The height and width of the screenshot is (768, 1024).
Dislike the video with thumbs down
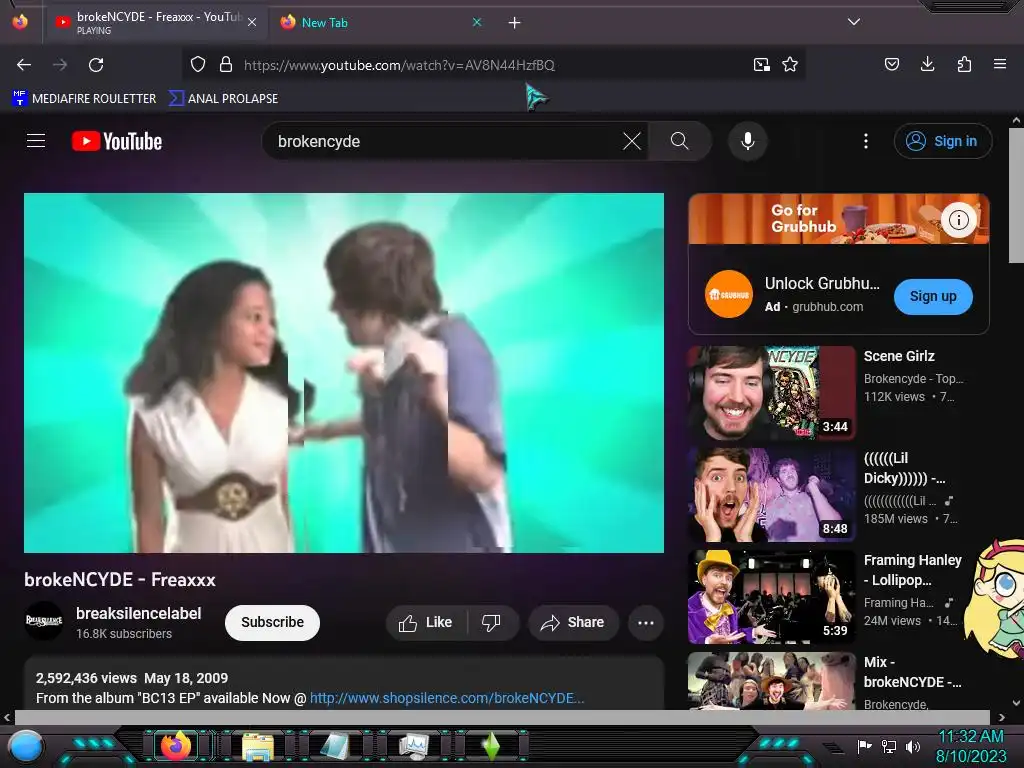(491, 623)
